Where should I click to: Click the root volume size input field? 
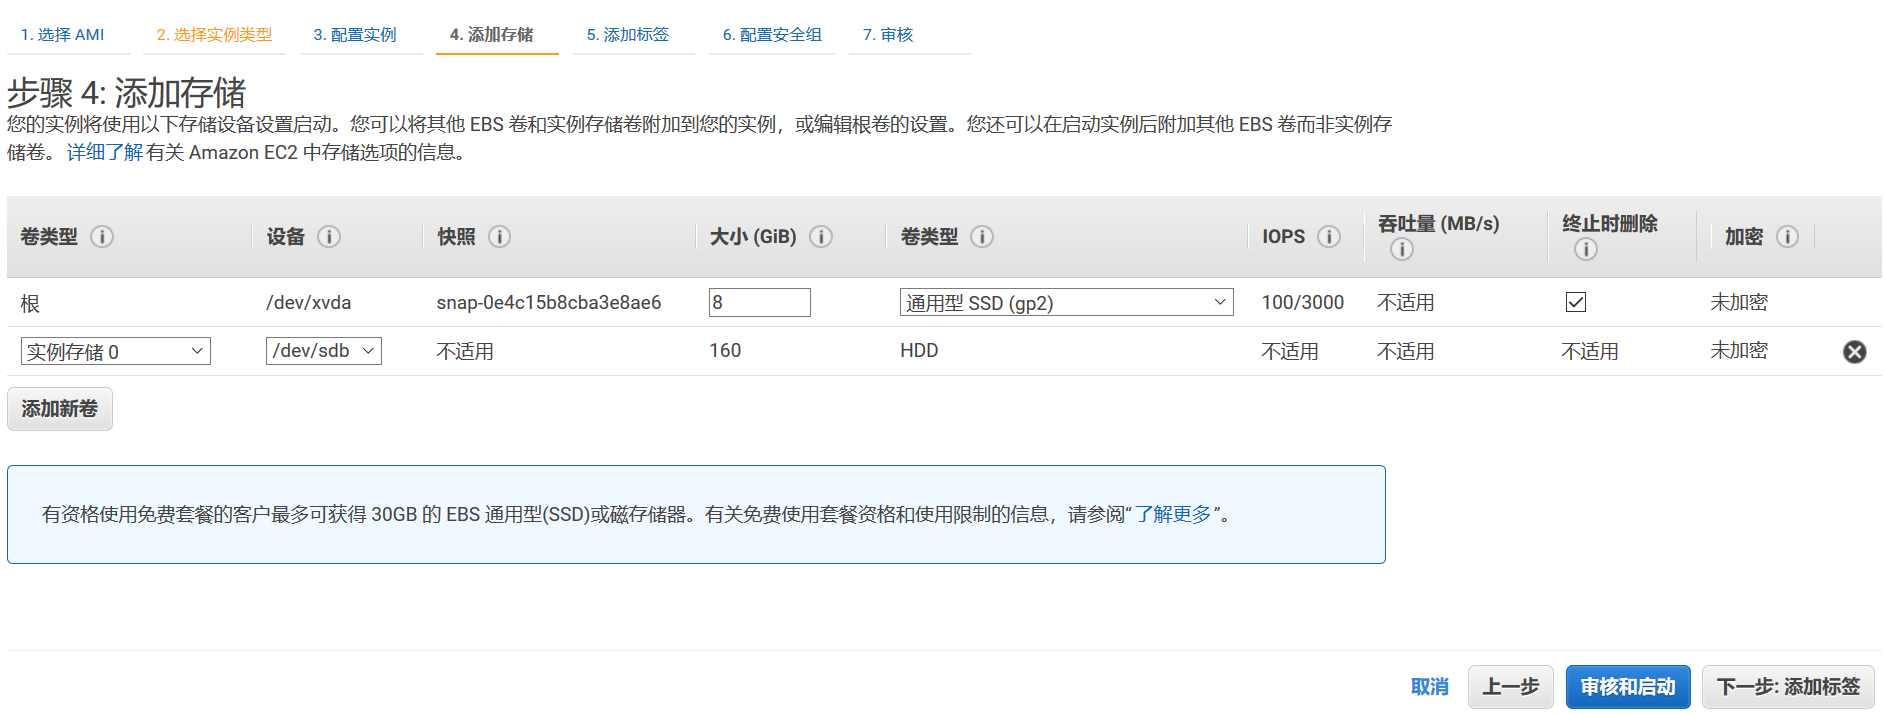click(759, 303)
